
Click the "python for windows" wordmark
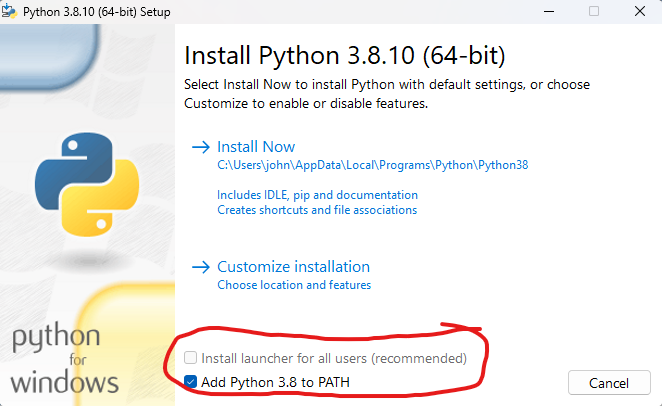click(x=64, y=359)
